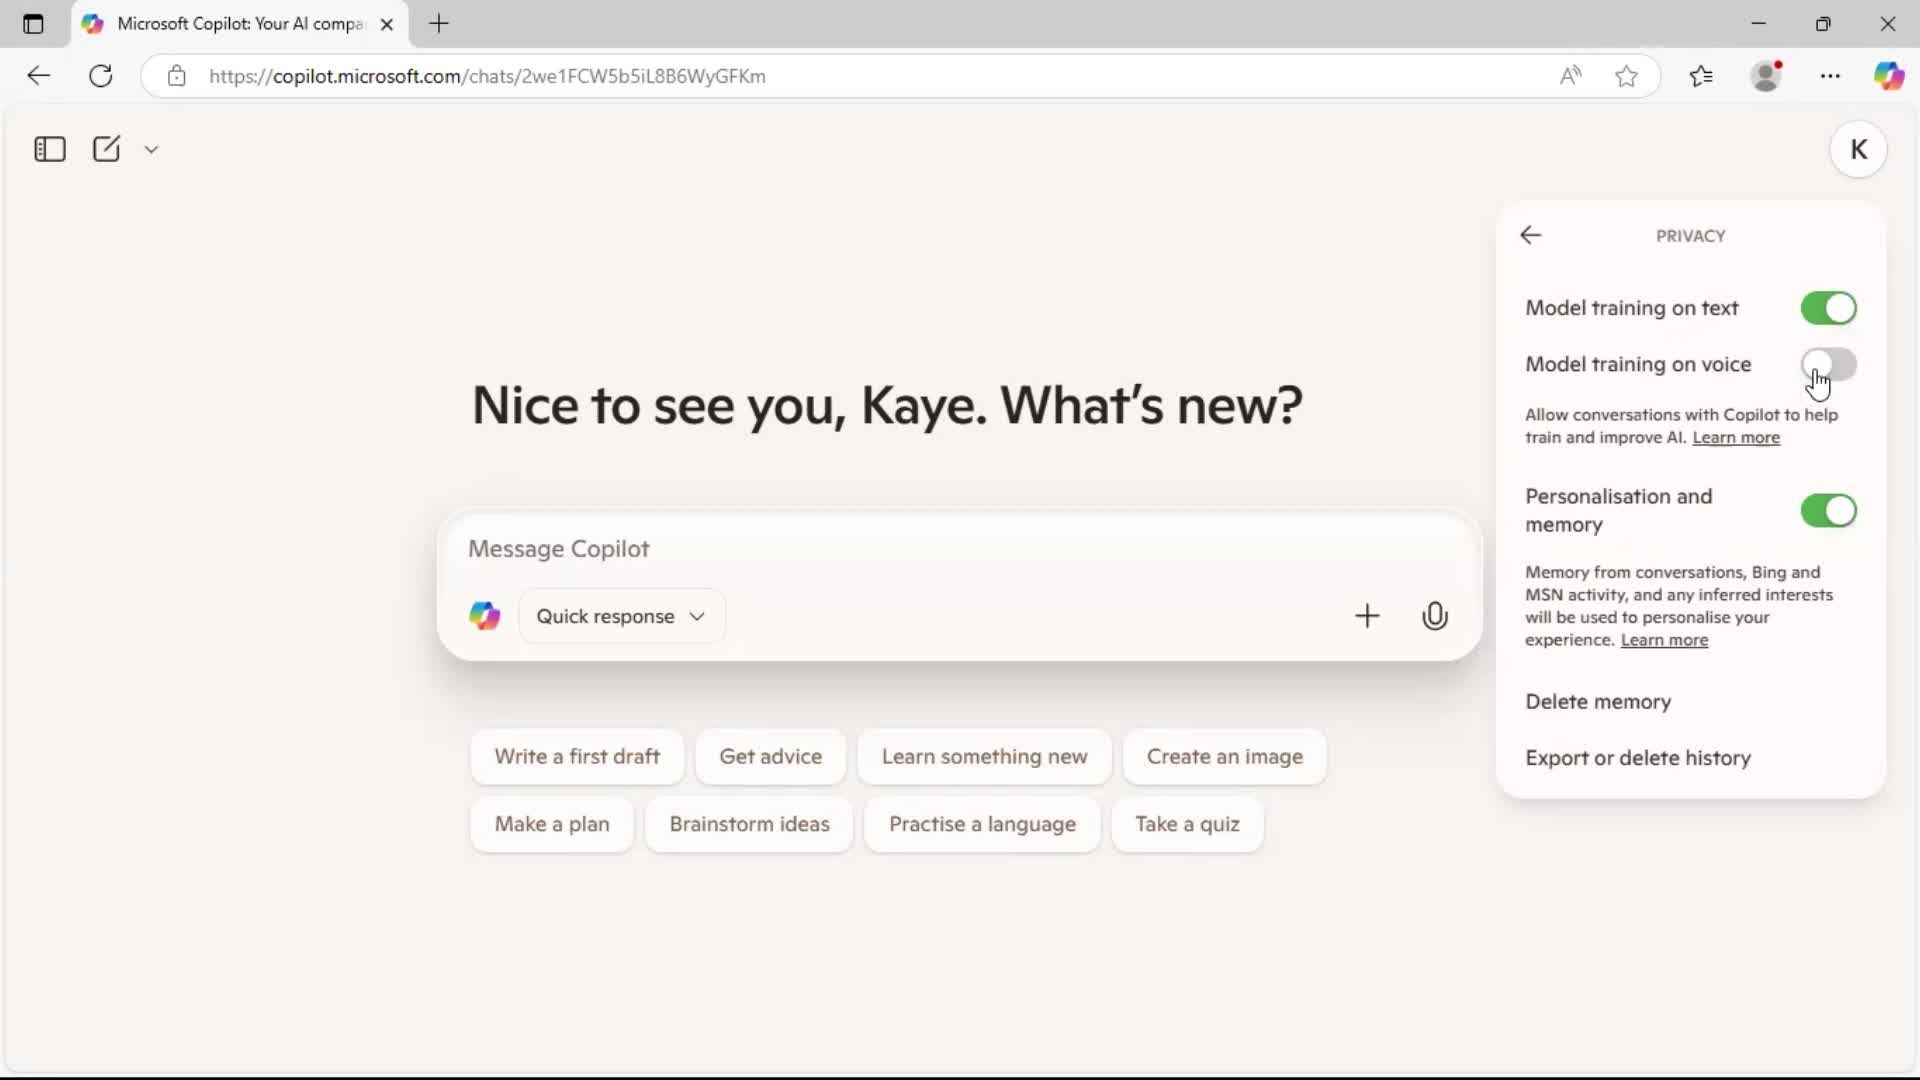The height and width of the screenshot is (1080, 1920).
Task: Click the address bar URL
Action: (x=487, y=76)
